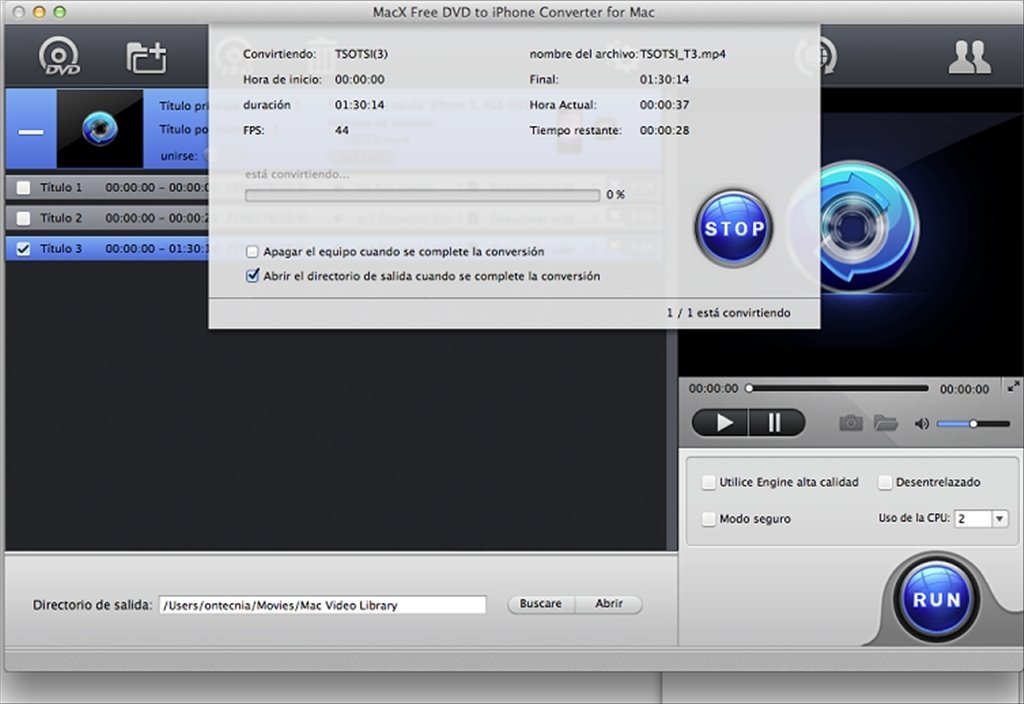
Task: Click the Buscare button
Action: point(541,604)
